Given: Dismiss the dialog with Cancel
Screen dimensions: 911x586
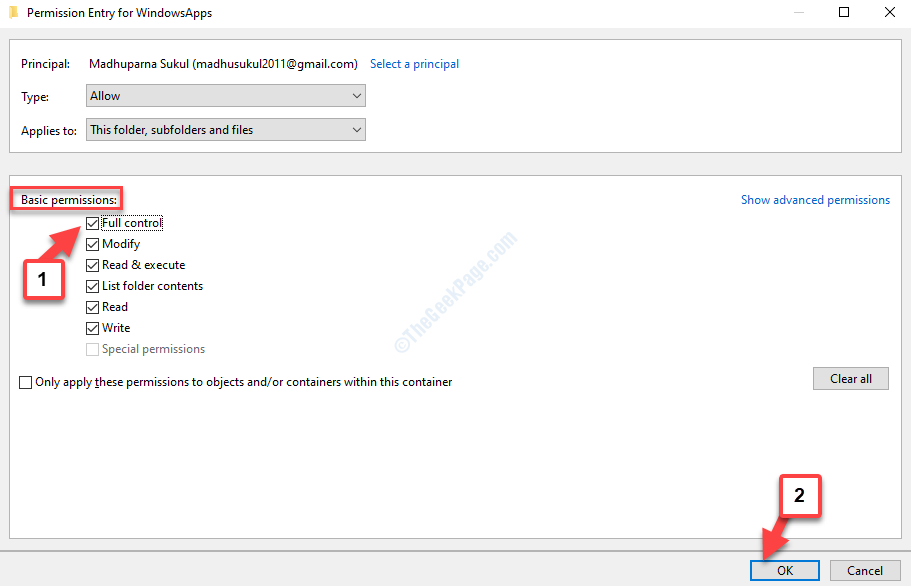Looking at the screenshot, I should pos(862,570).
